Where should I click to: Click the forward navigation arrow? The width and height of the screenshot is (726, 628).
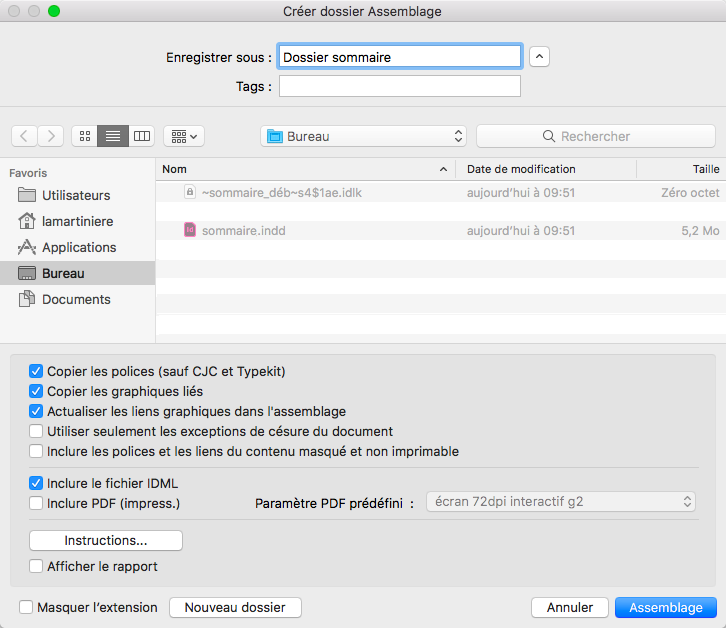[51, 136]
